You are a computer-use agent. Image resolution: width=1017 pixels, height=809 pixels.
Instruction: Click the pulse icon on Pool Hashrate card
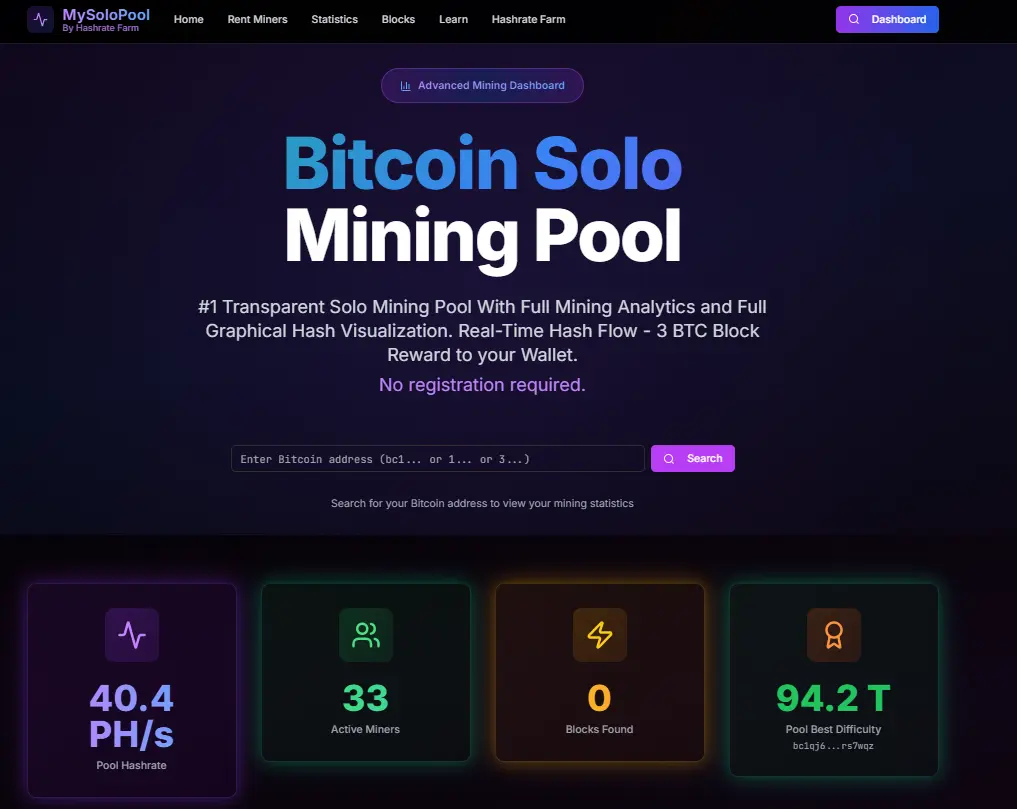(x=132, y=635)
